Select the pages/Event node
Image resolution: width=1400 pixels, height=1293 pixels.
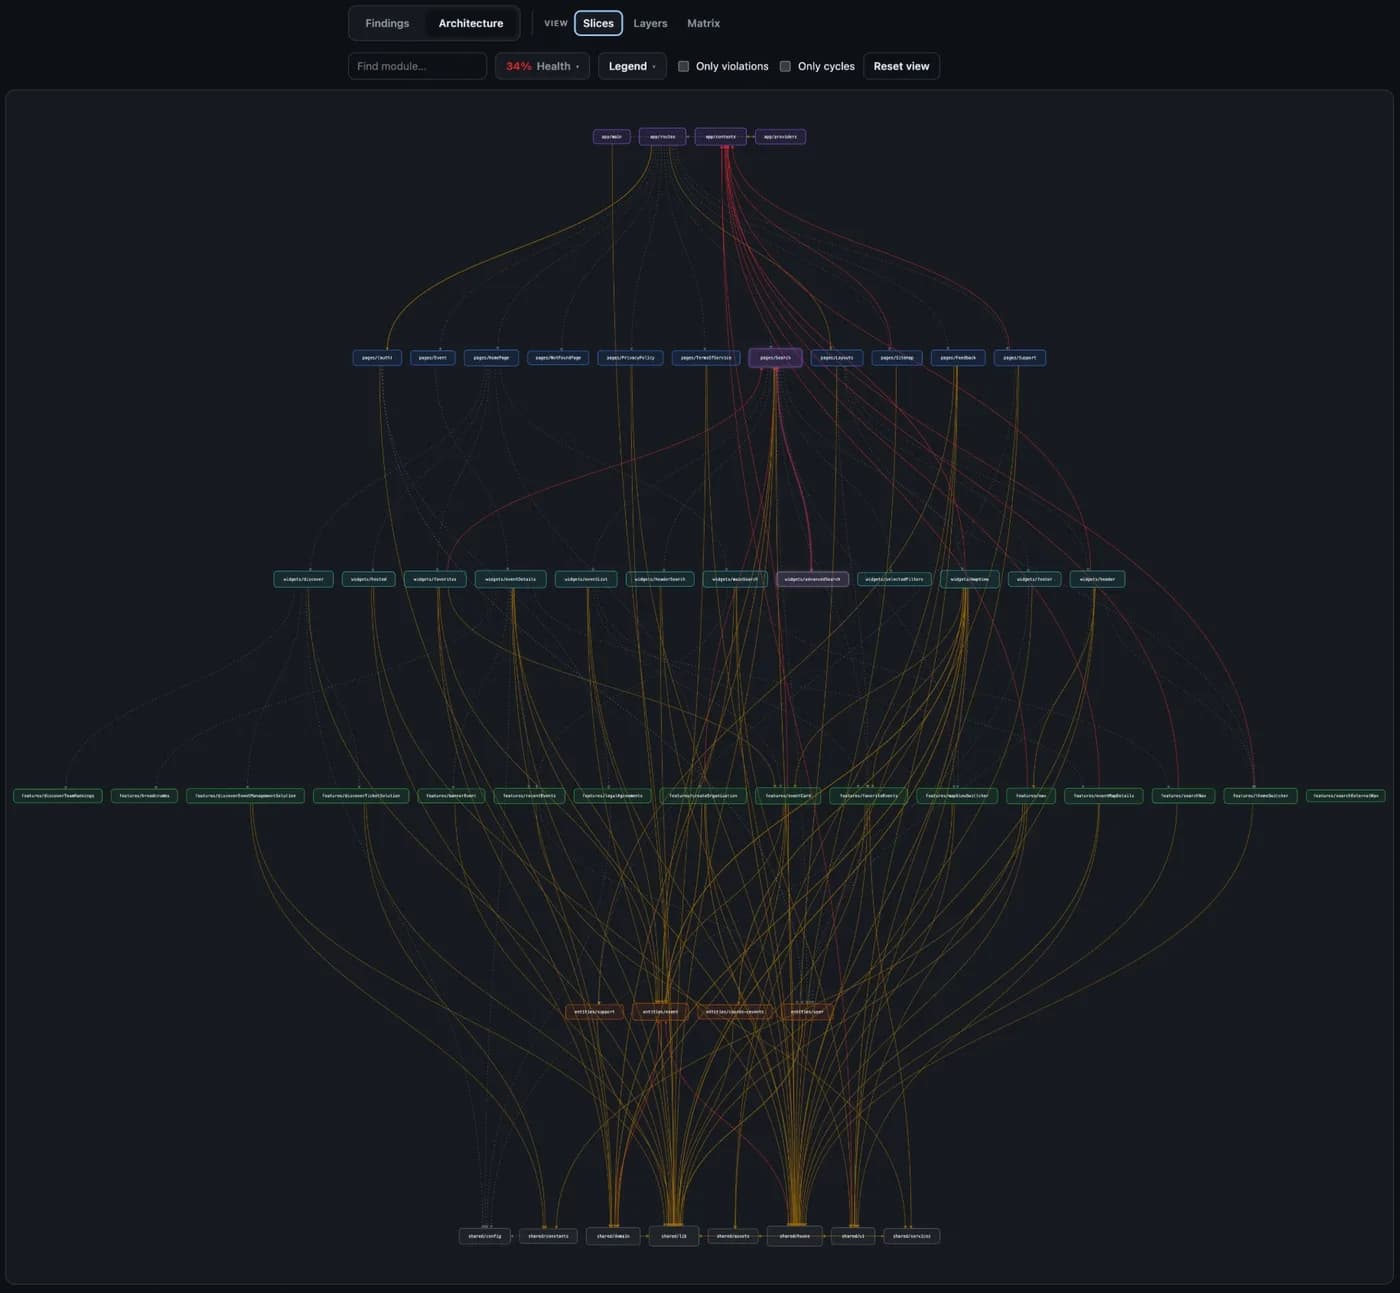(433, 357)
